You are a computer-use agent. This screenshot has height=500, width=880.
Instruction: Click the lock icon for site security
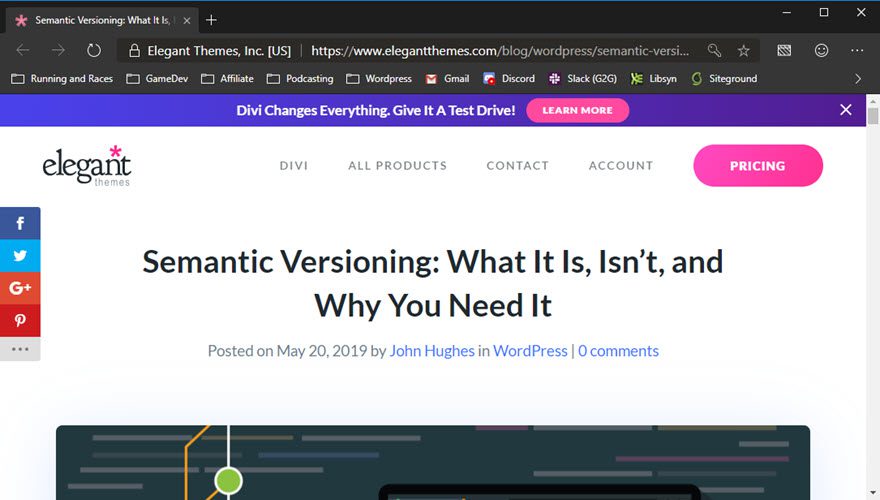click(x=134, y=51)
